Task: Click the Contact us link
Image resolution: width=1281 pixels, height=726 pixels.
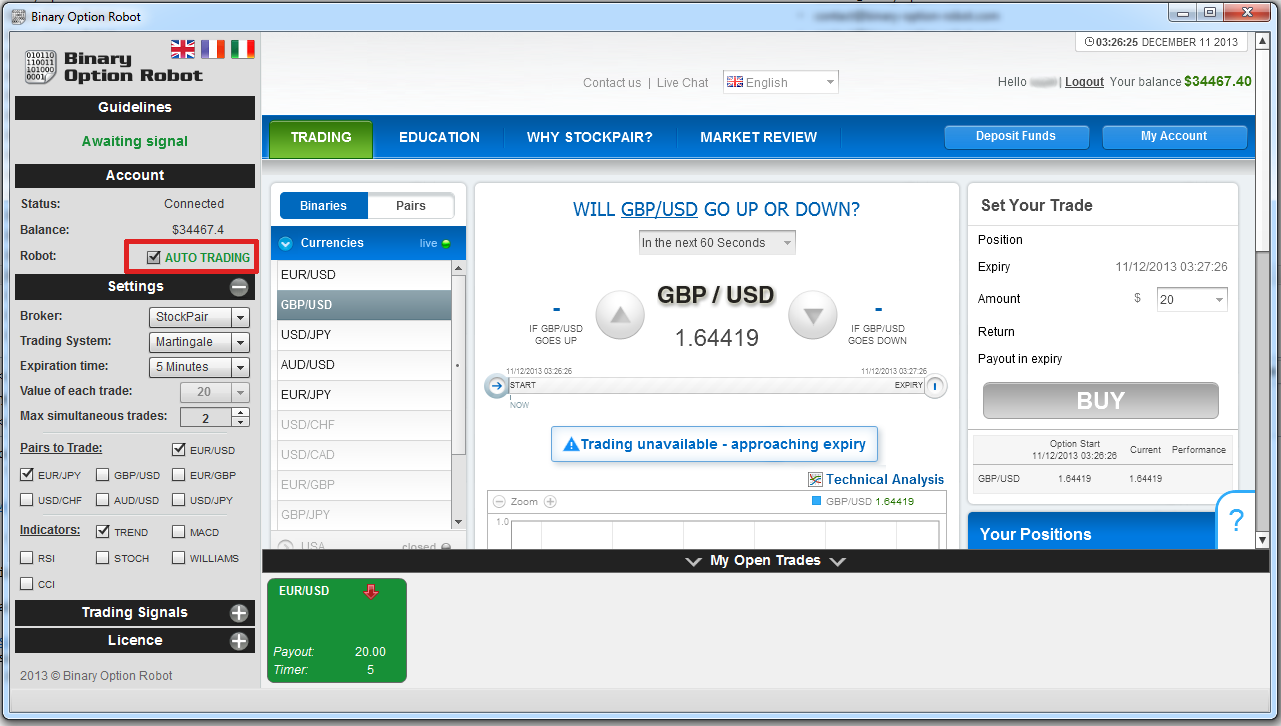Action: pyautogui.click(x=612, y=83)
